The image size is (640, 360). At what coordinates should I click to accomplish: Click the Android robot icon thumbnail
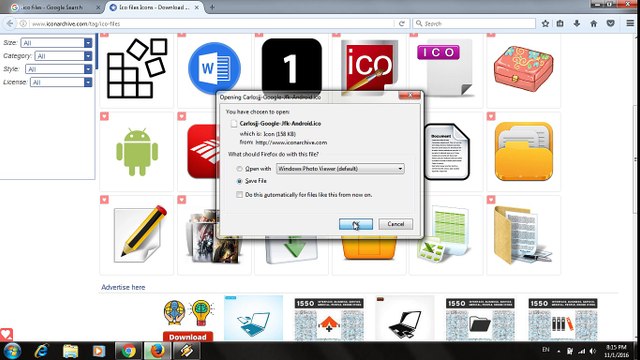point(137,152)
